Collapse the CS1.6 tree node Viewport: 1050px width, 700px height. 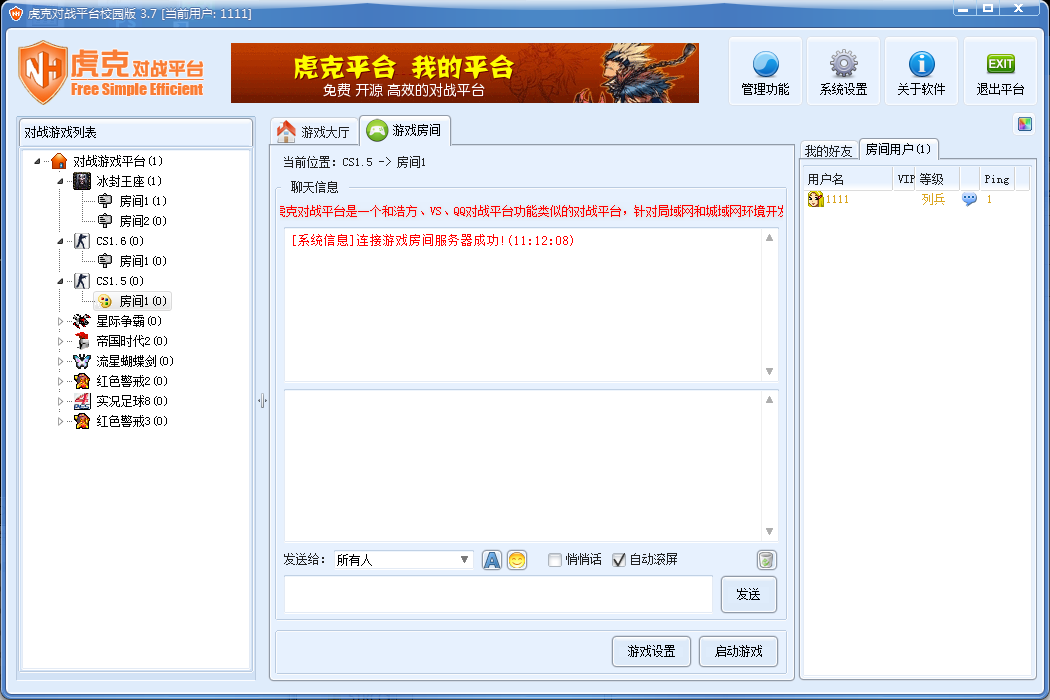pos(60,241)
